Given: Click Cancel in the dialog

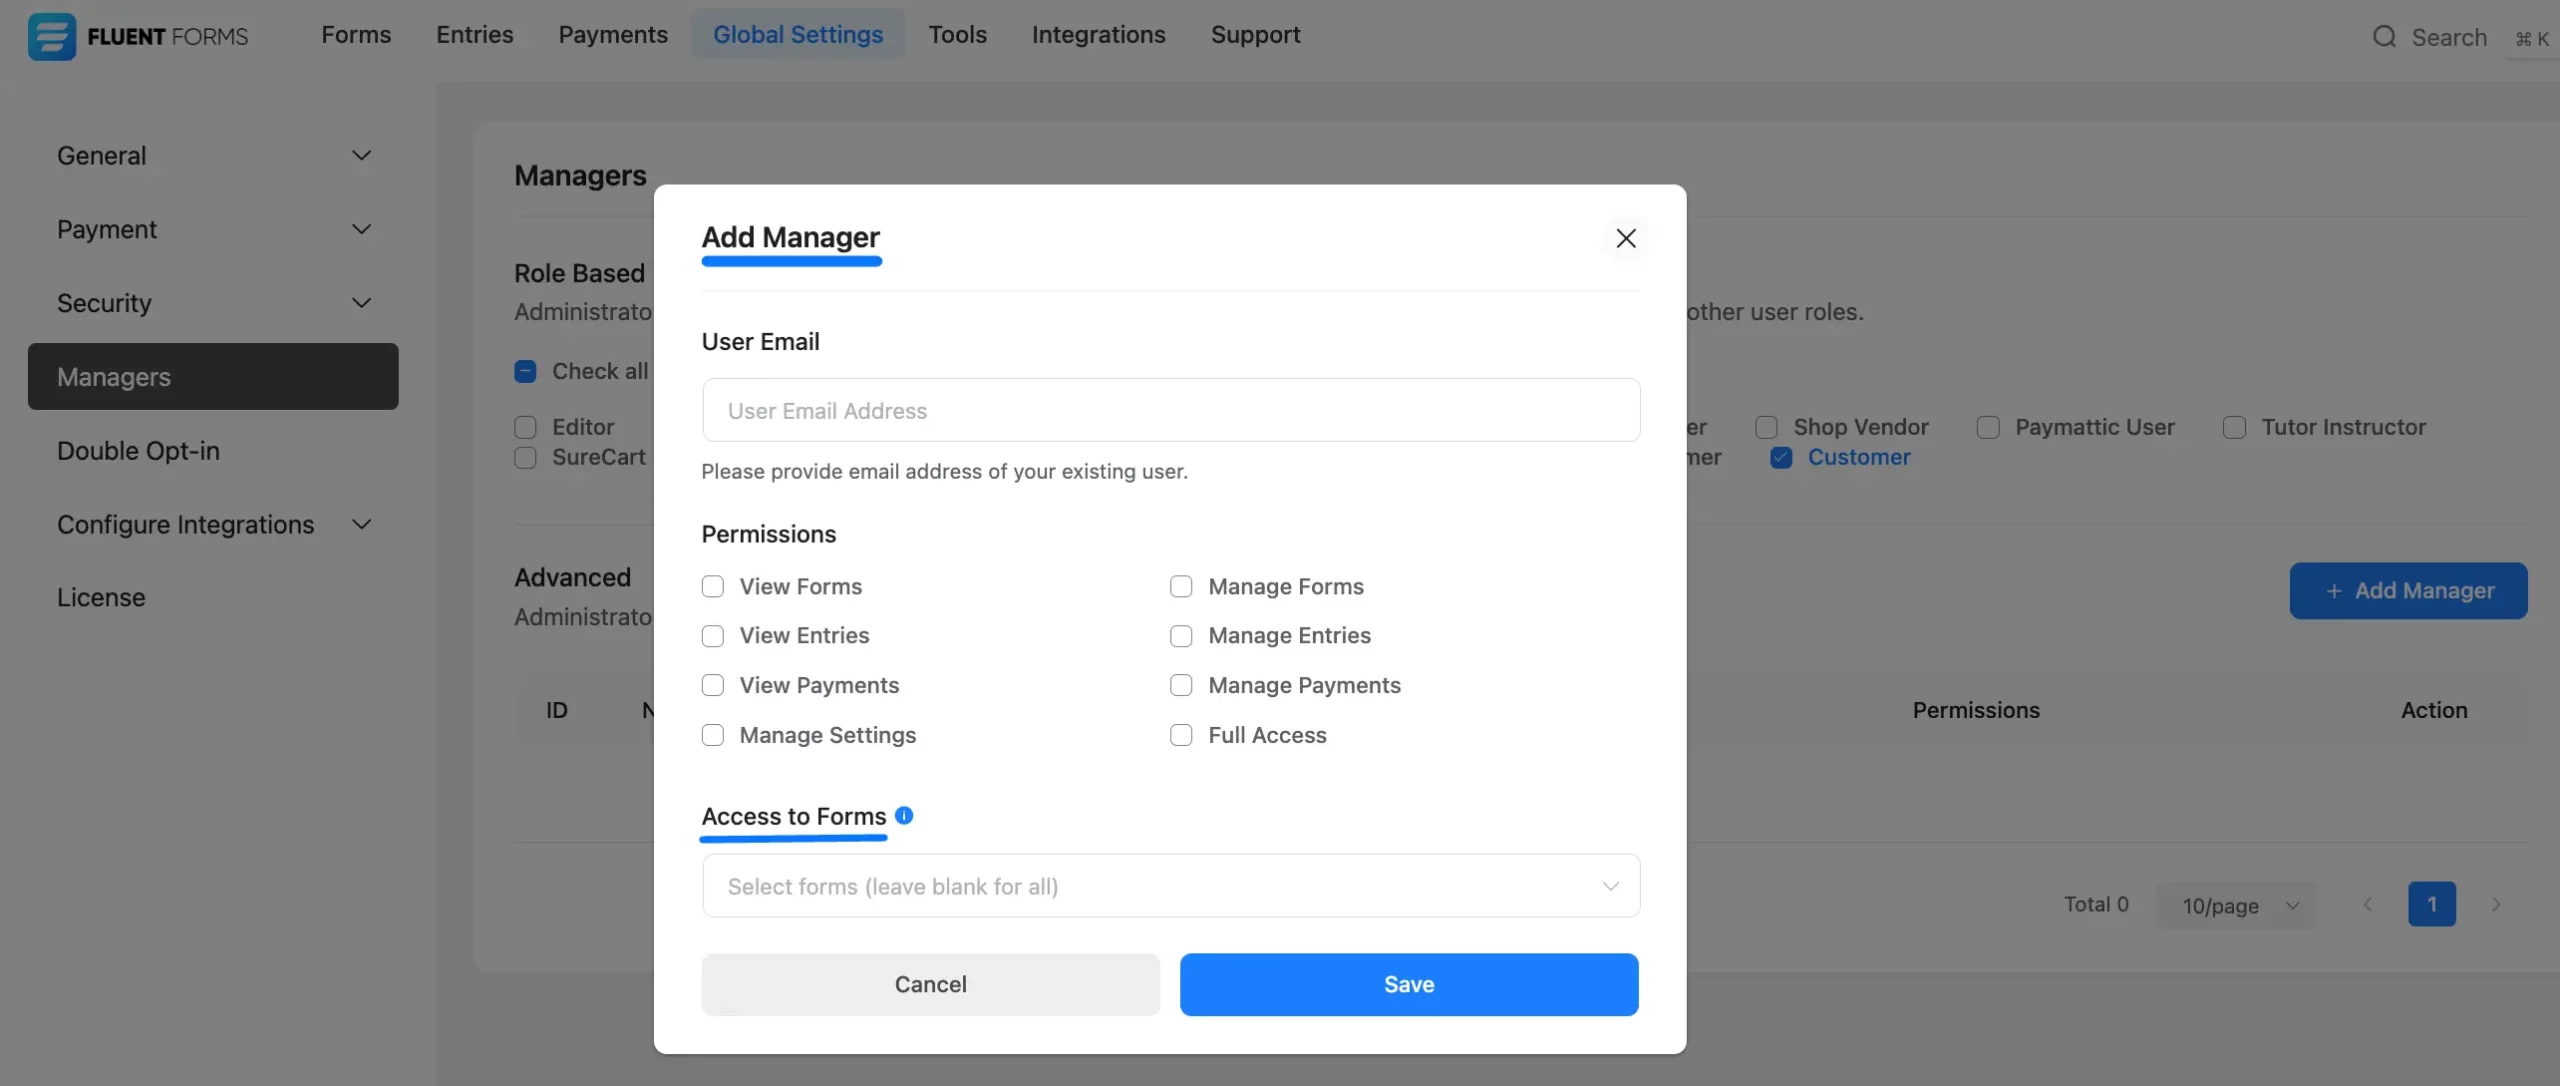Looking at the screenshot, I should coord(930,984).
